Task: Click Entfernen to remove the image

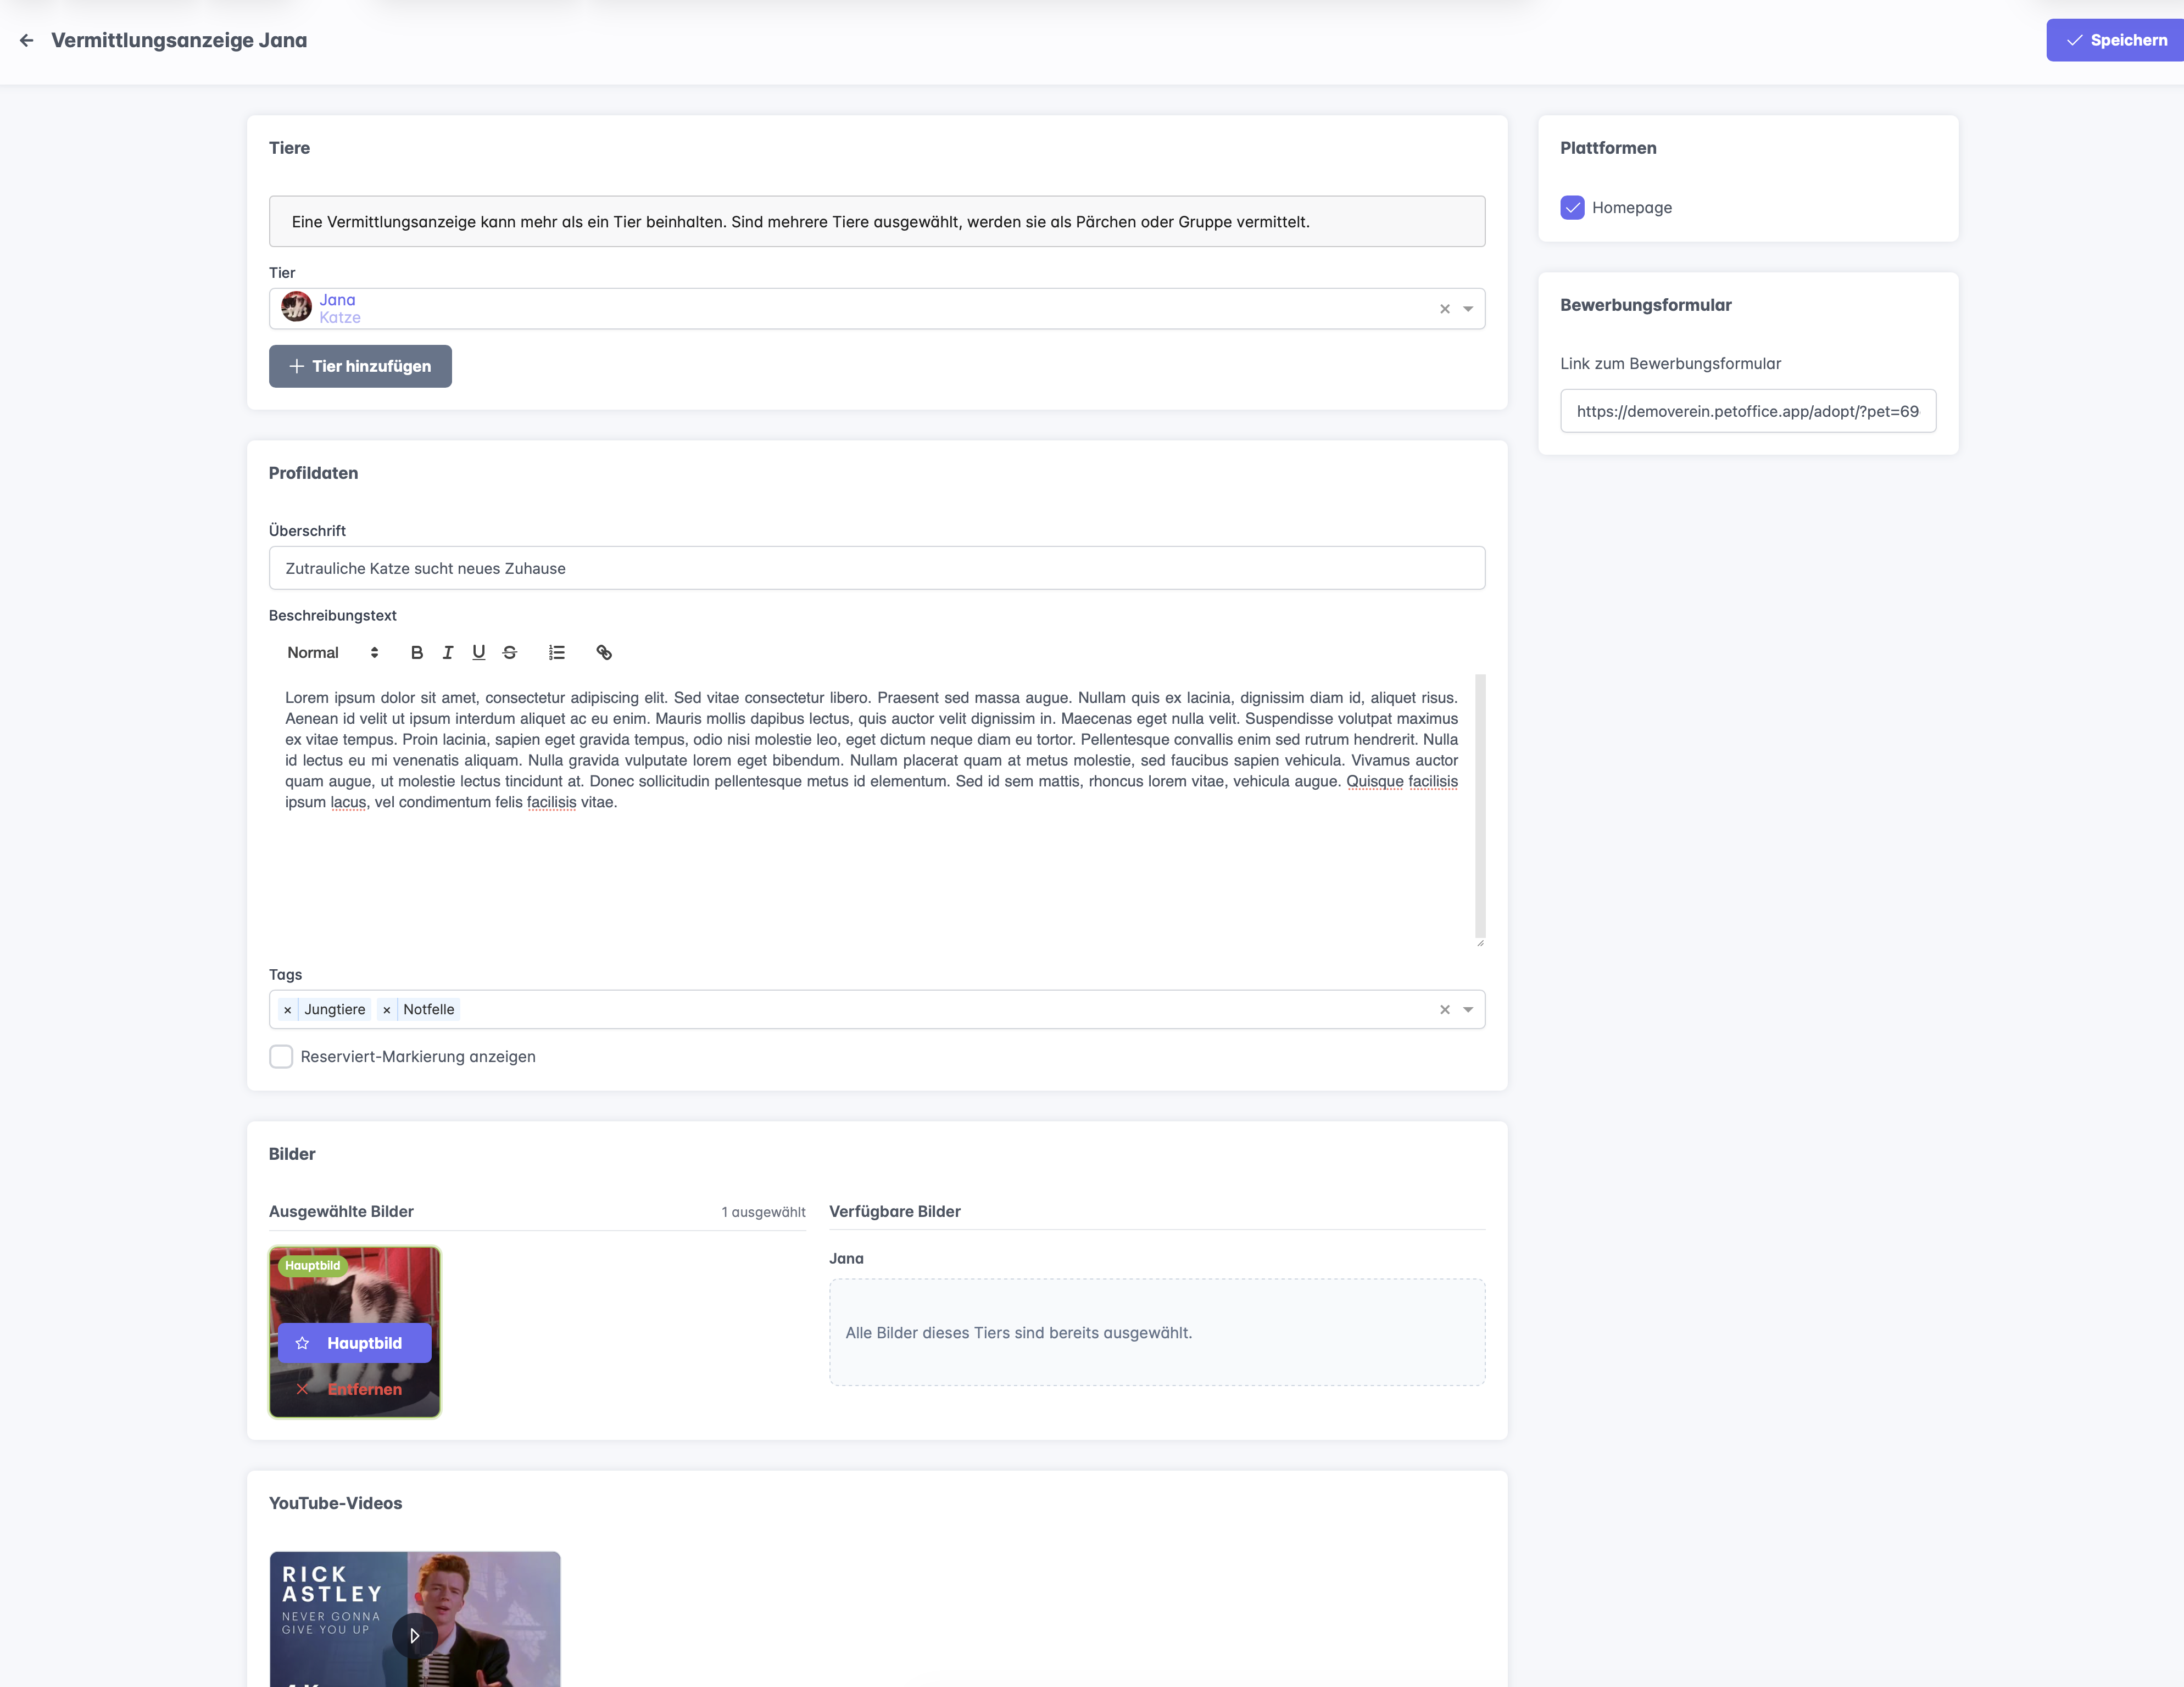Action: point(354,1389)
